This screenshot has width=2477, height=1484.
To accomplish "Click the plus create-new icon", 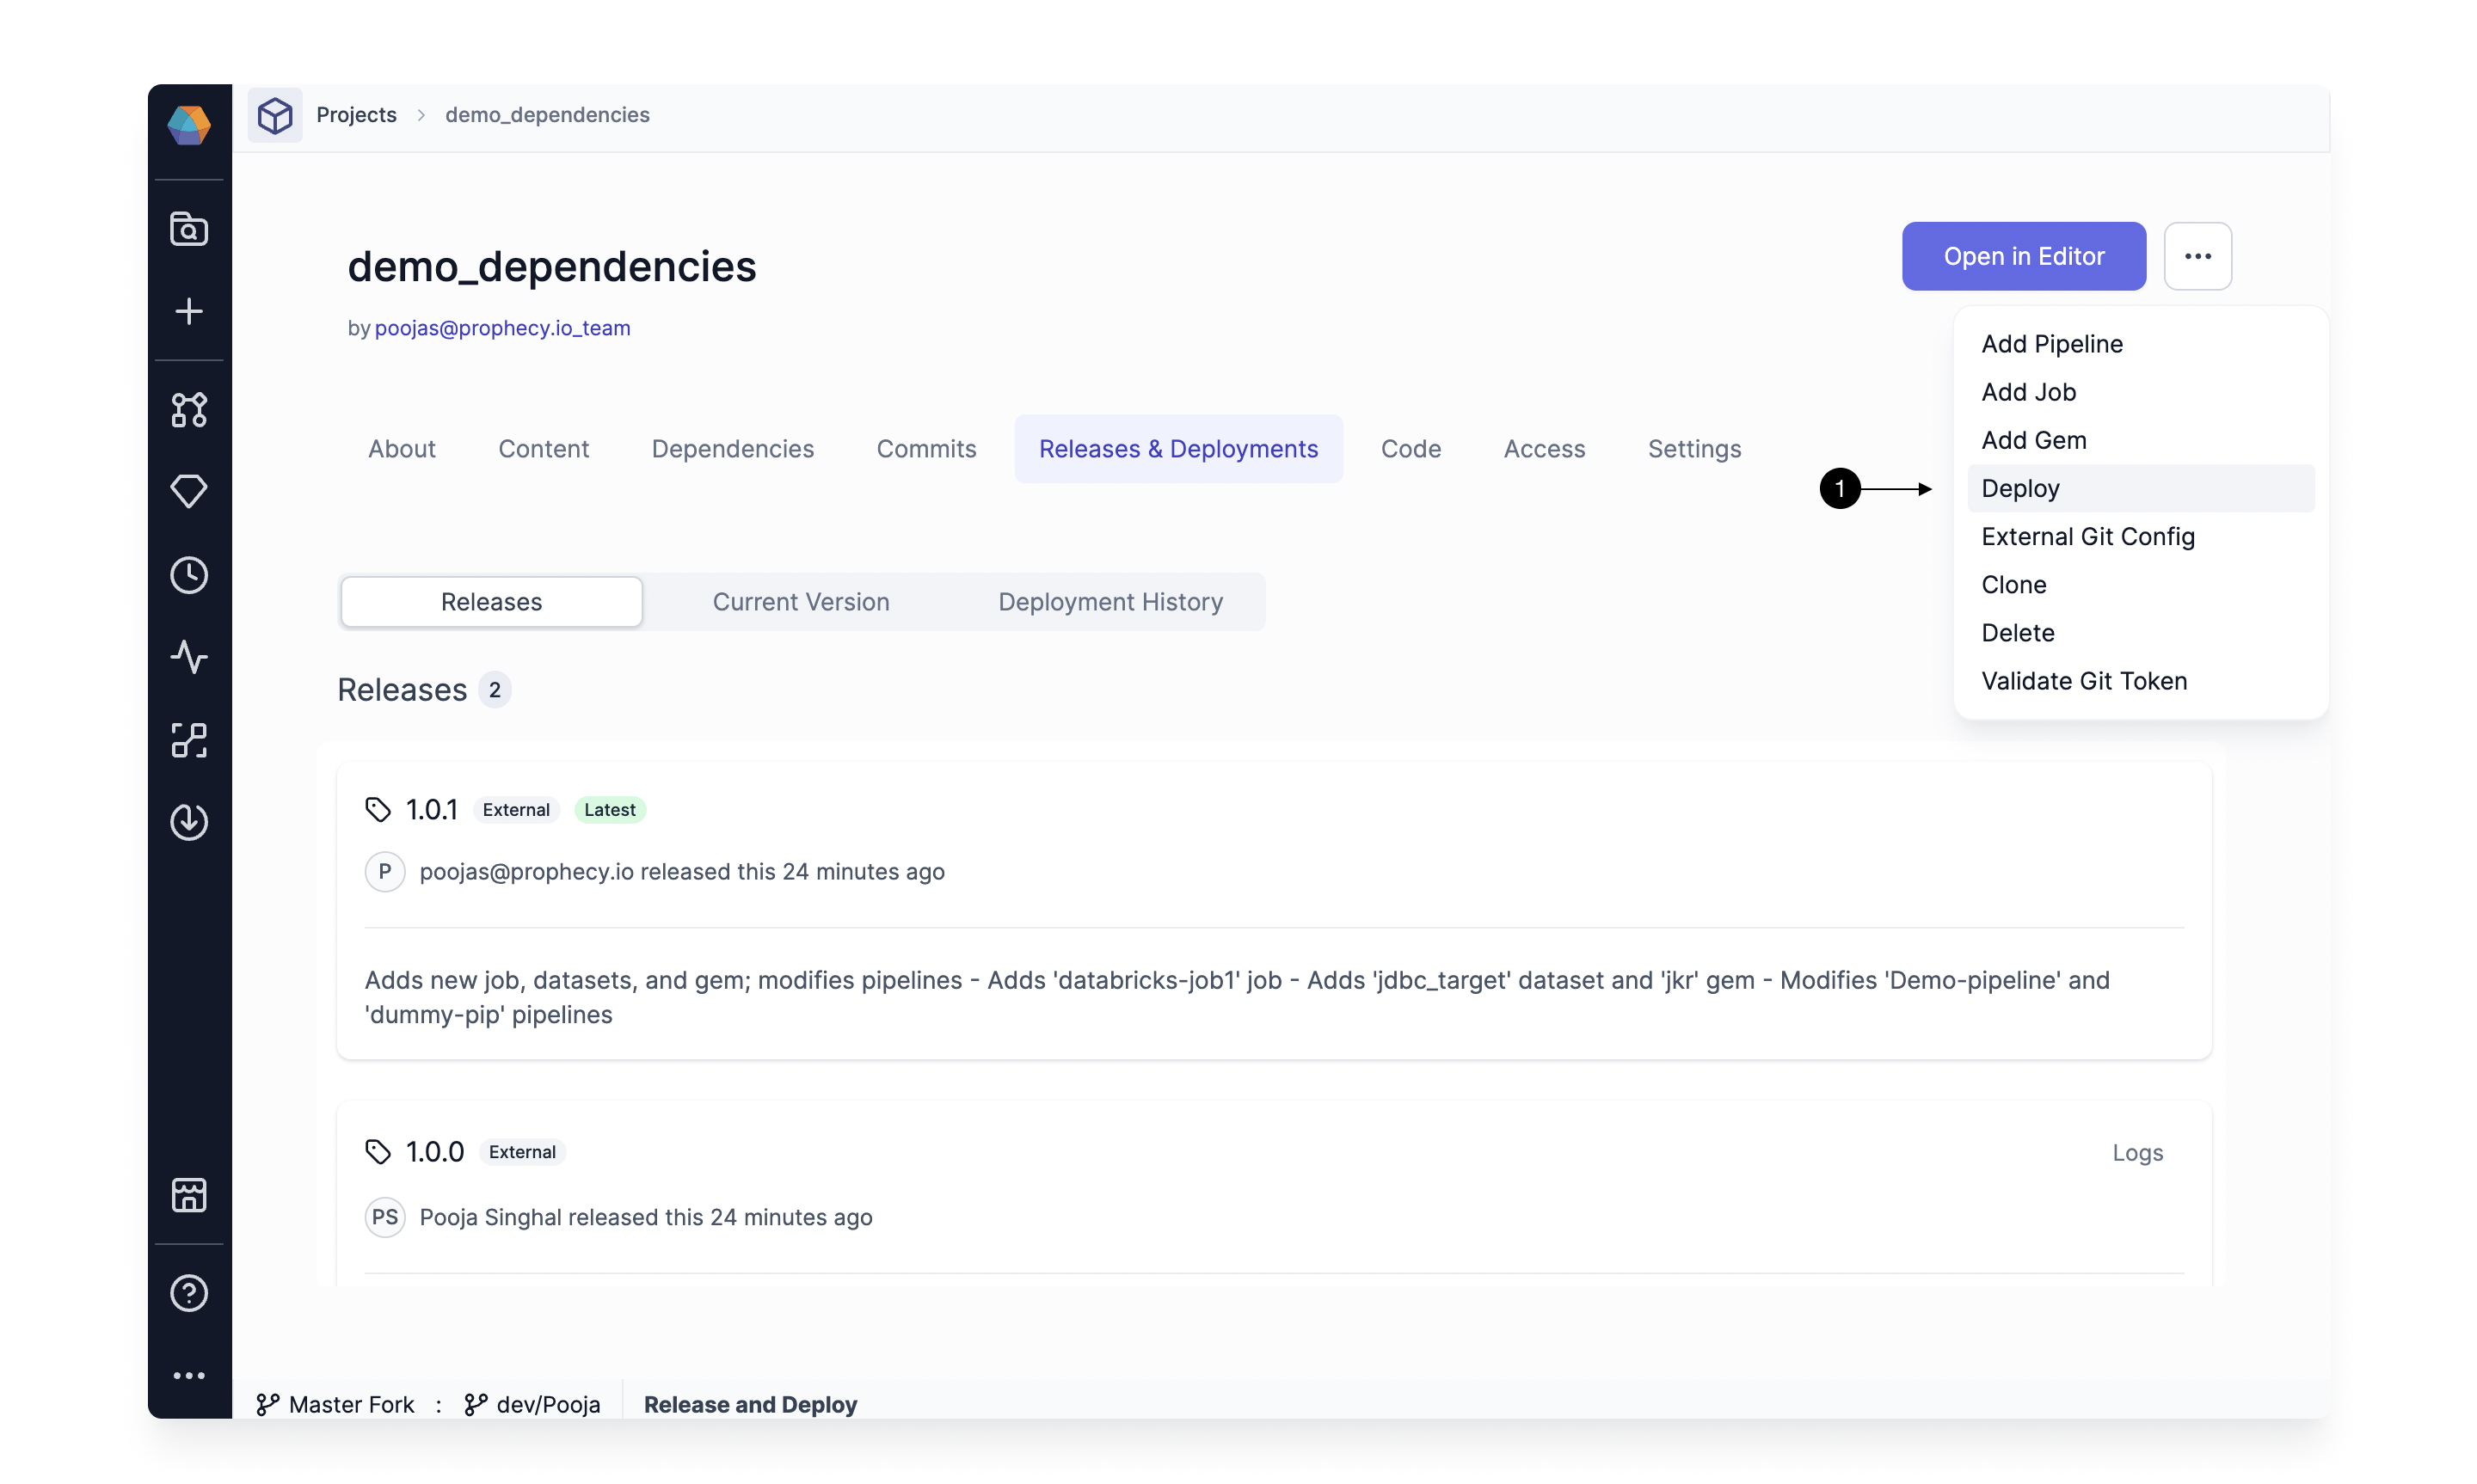I will (189, 311).
